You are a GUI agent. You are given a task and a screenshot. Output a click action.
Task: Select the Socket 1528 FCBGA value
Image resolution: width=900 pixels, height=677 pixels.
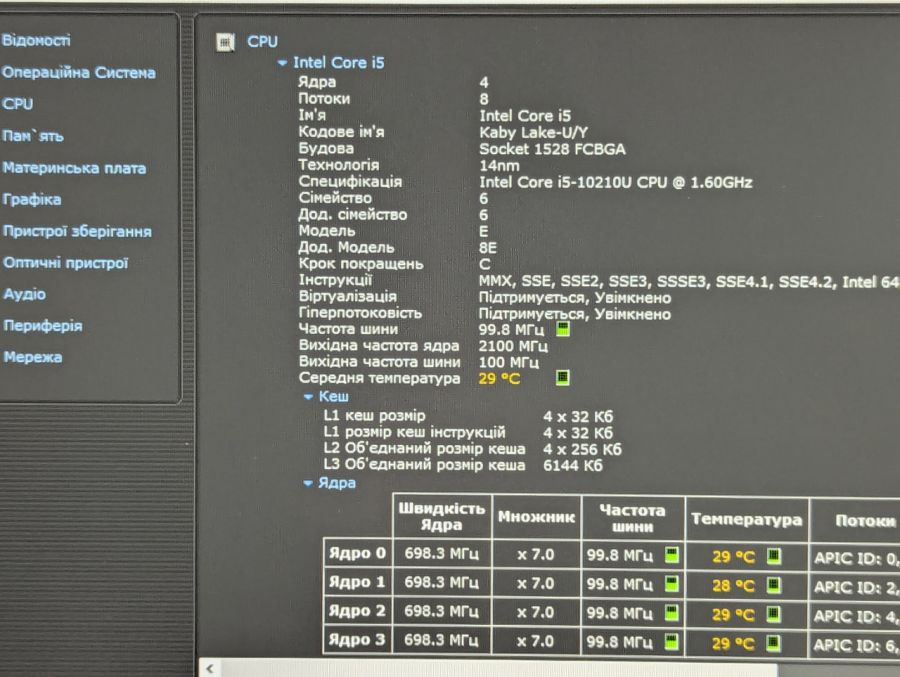click(x=552, y=149)
